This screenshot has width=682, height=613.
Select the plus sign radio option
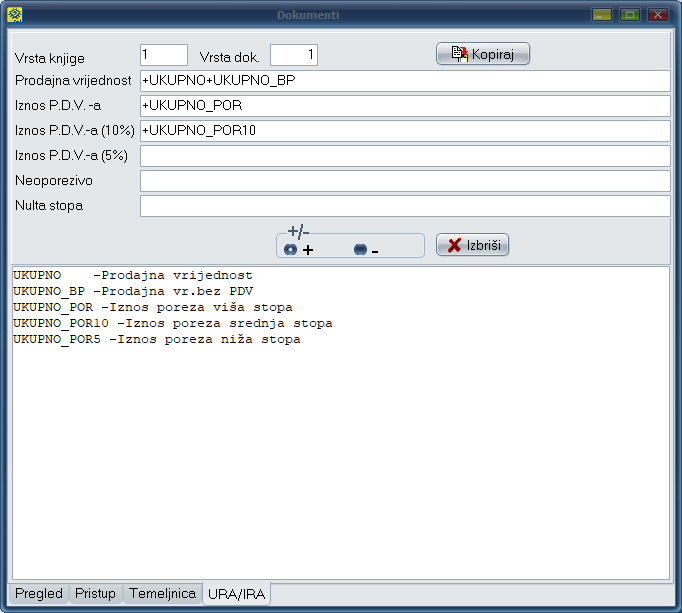click(x=291, y=250)
